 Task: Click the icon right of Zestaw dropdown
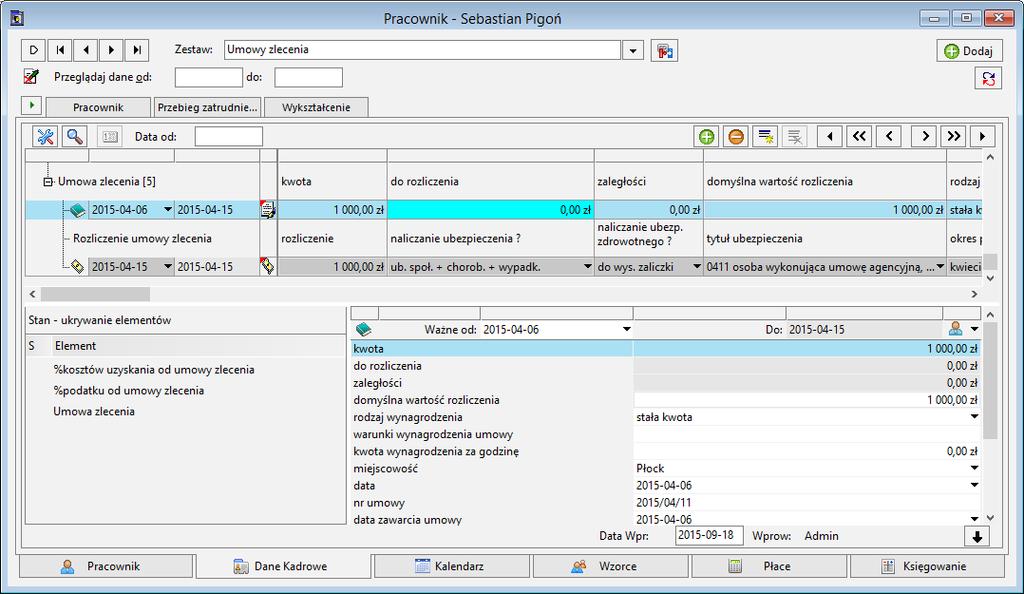664,50
